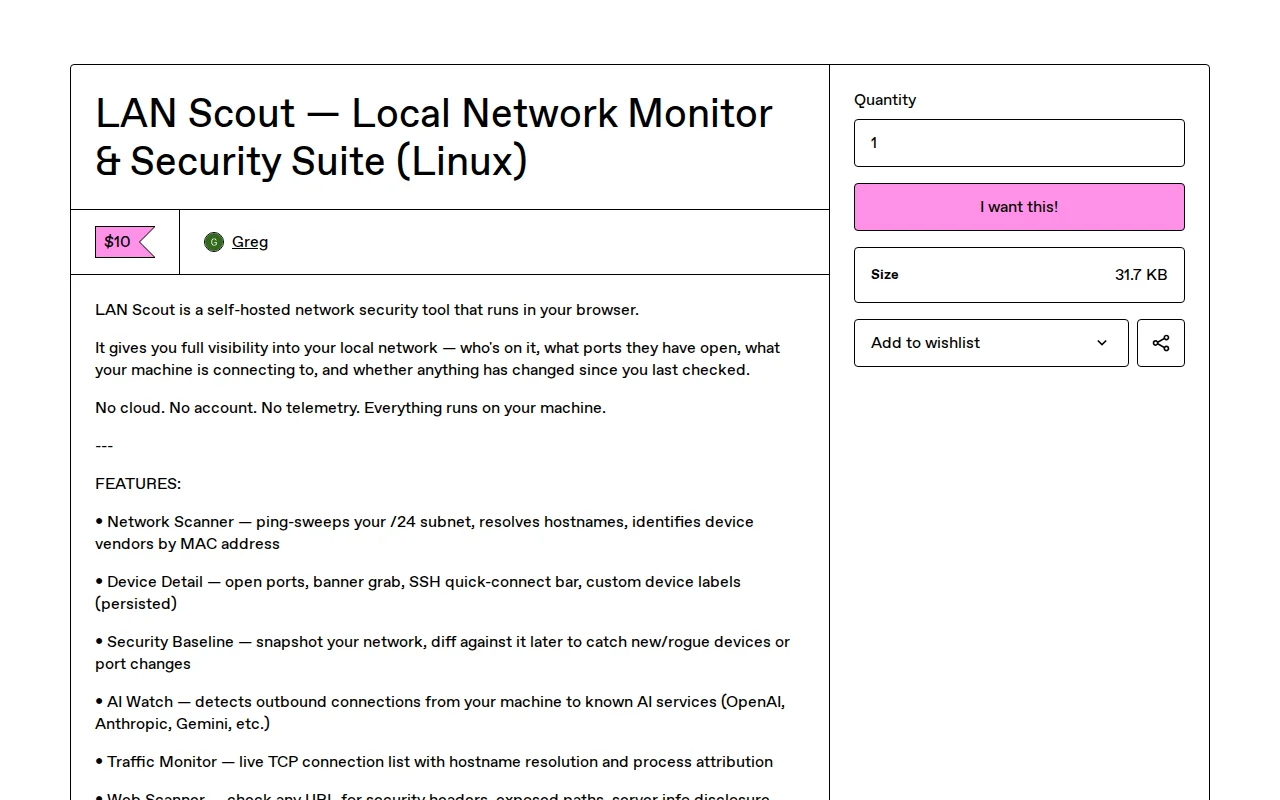Click the "Size" label
1280x800 pixels.
click(885, 275)
